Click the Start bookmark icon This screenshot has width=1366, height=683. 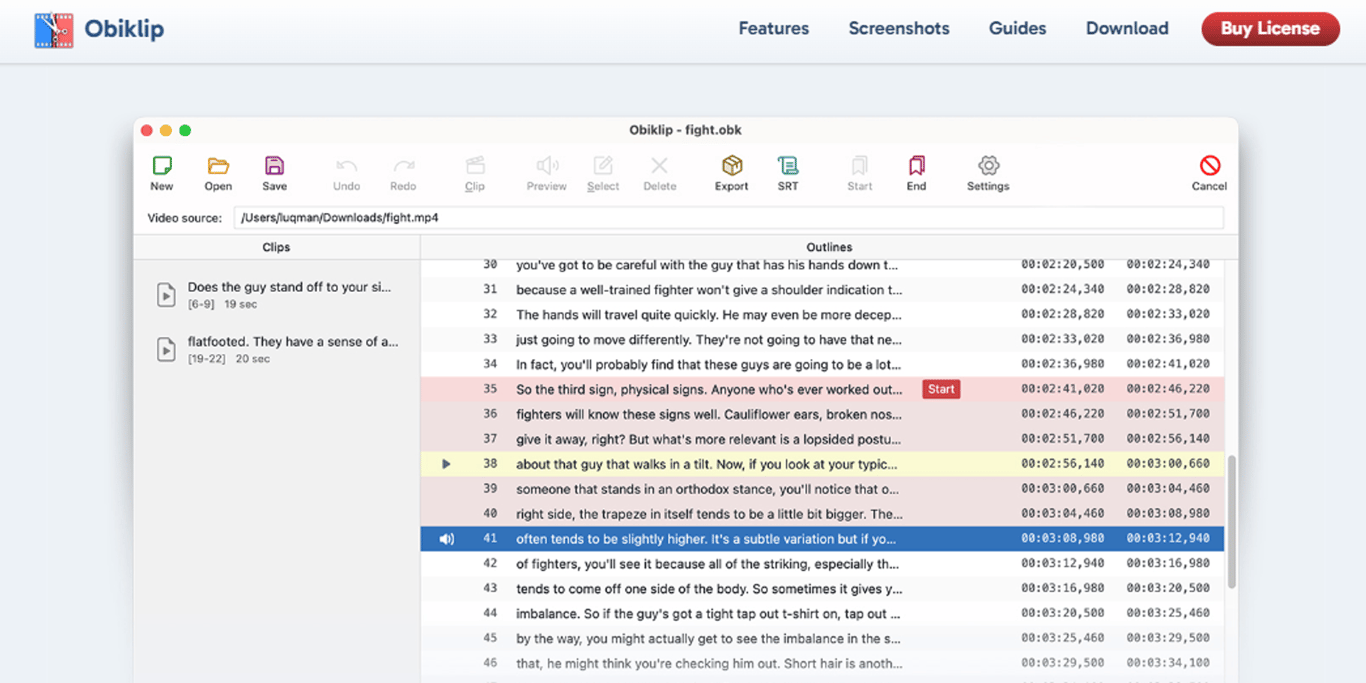[x=860, y=166]
